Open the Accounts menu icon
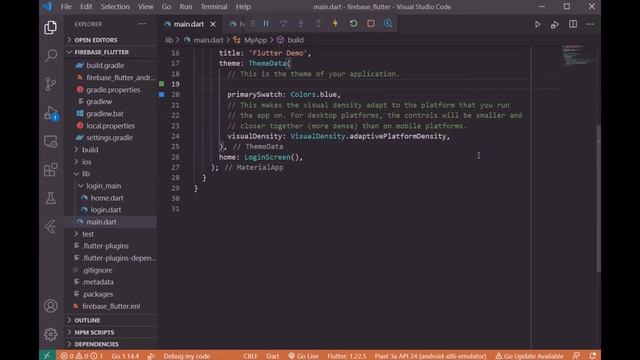Image resolution: width=640 pixels, height=360 pixels. (x=51, y=306)
